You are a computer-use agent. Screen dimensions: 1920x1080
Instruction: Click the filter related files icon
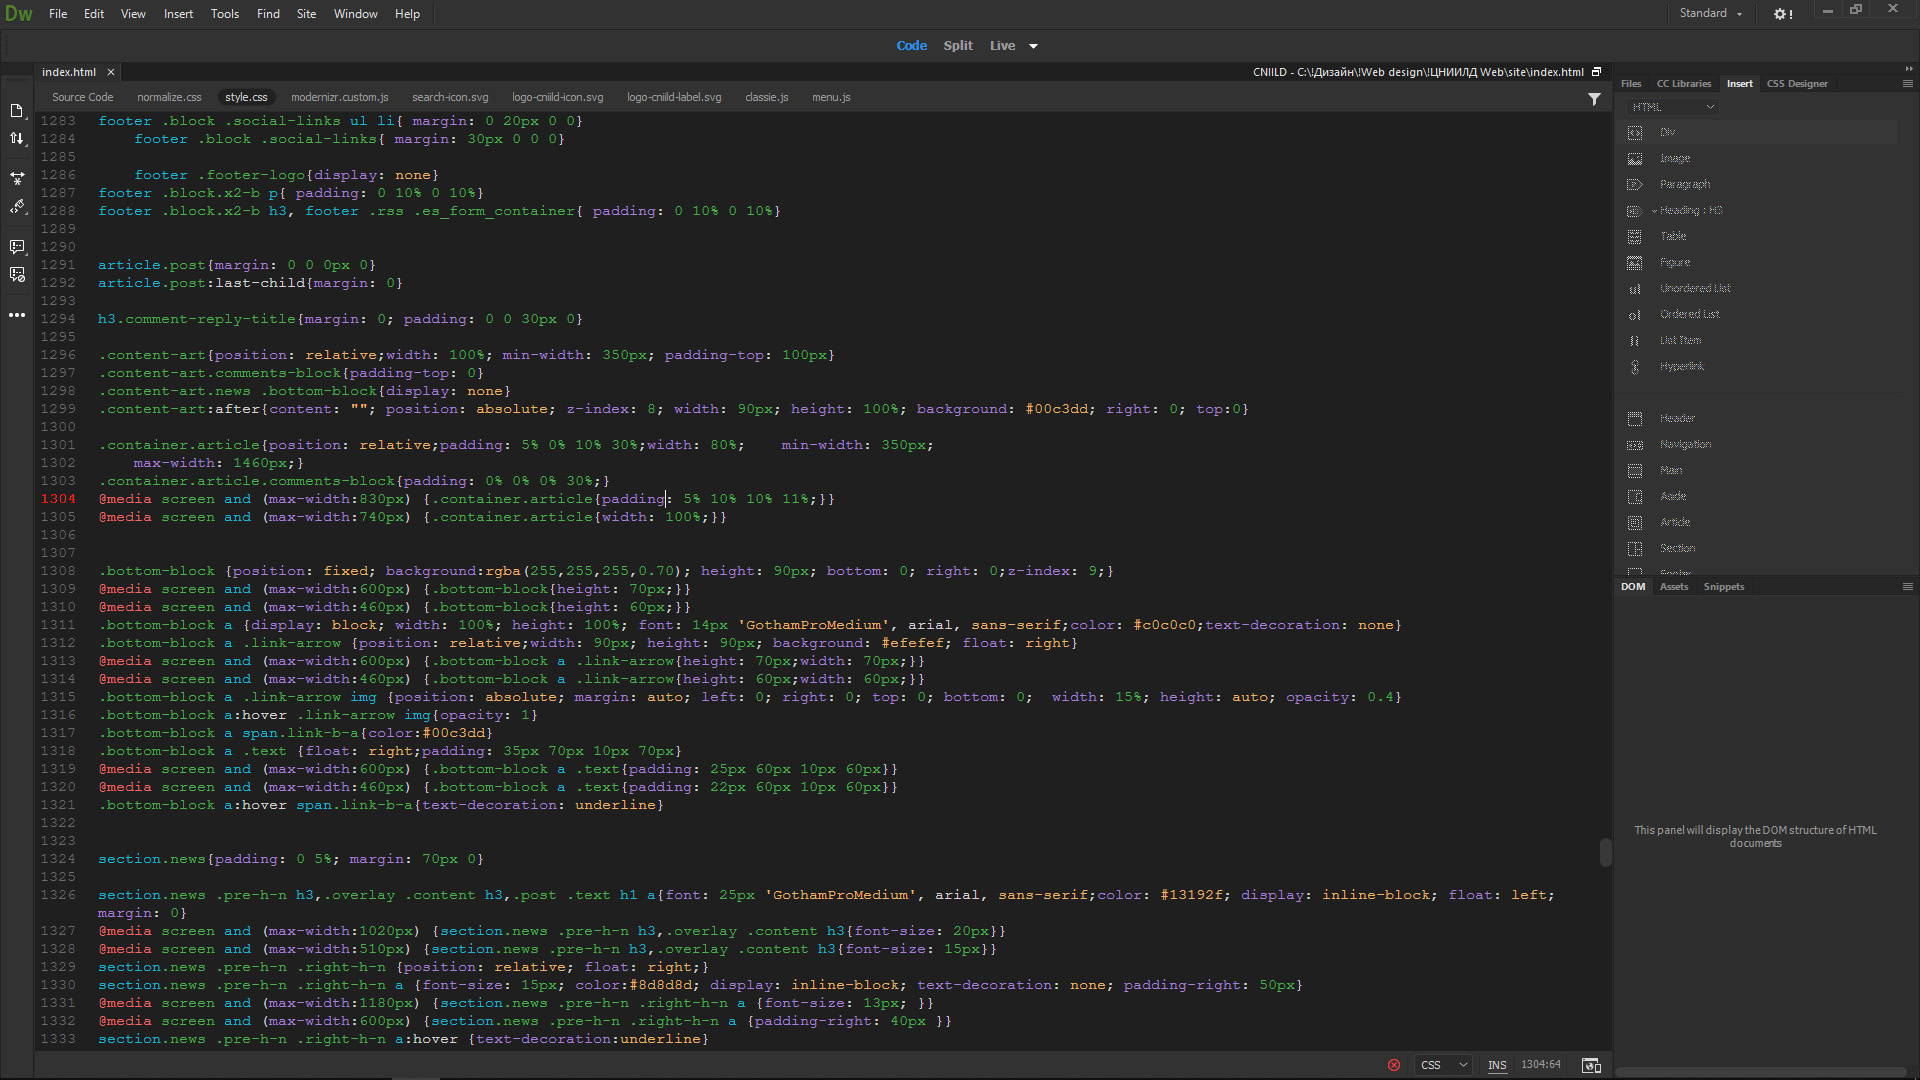(1594, 99)
